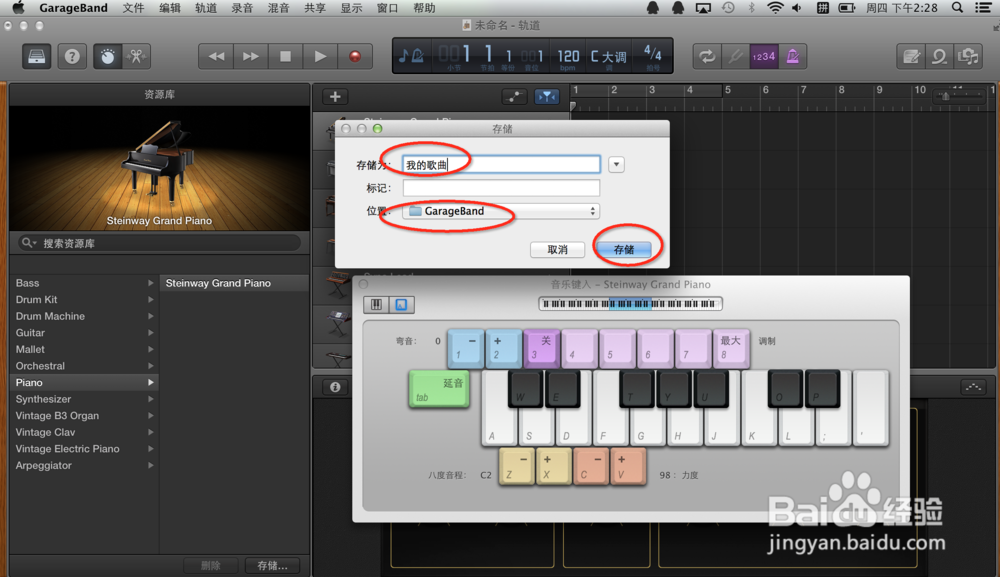Open the 文件 menu
This screenshot has height=577, width=1000.
(133, 8)
